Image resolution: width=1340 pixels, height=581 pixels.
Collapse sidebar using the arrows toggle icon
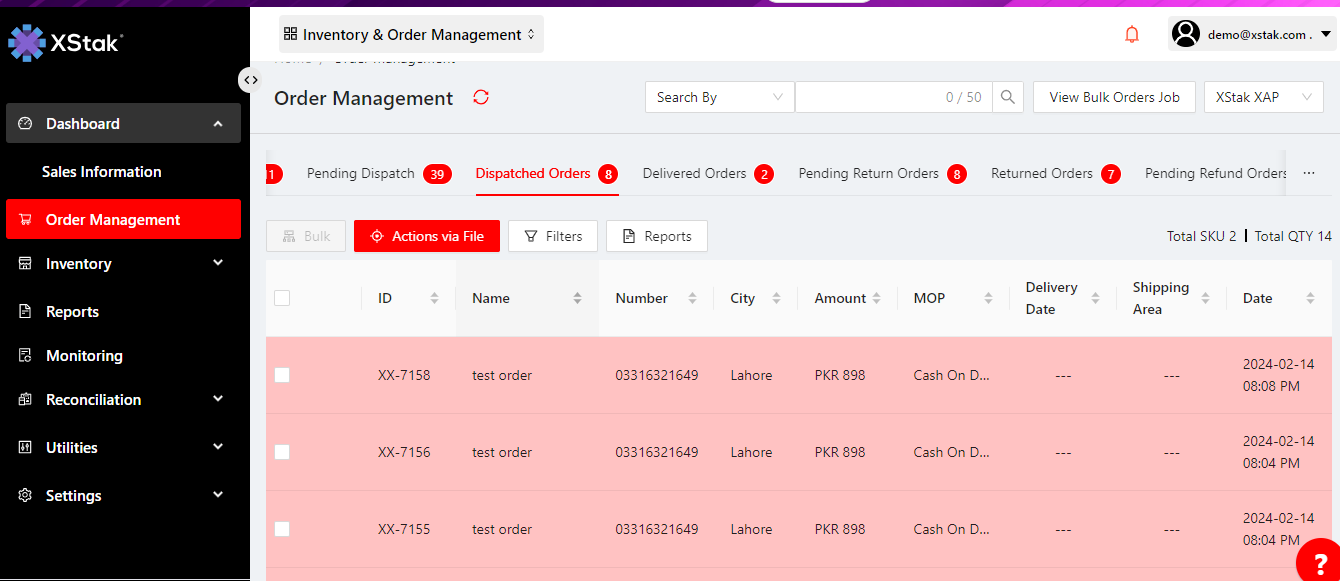click(x=250, y=80)
